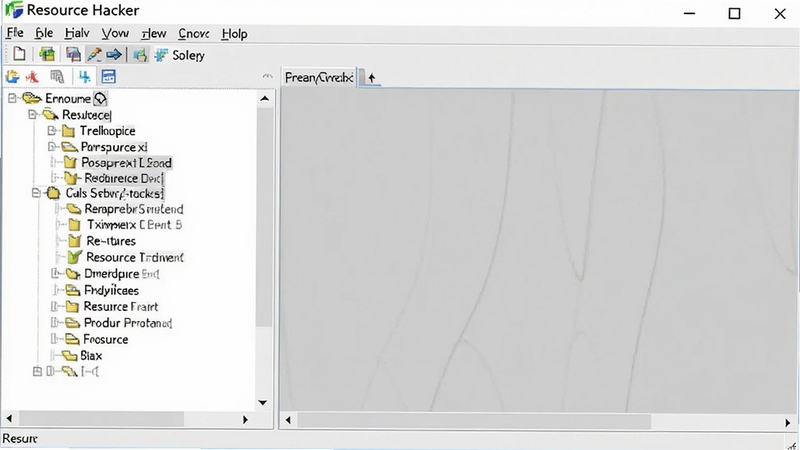Select the Redbirerce Dec tree item
800x450 pixels.
click(x=123, y=178)
